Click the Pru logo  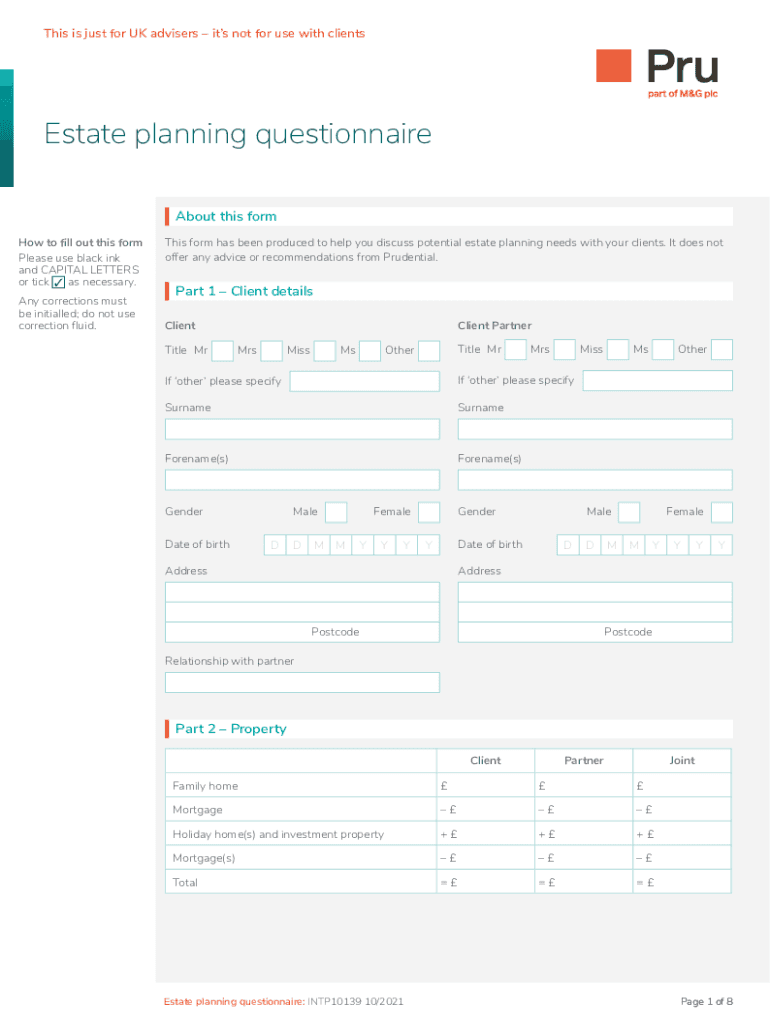click(x=657, y=71)
